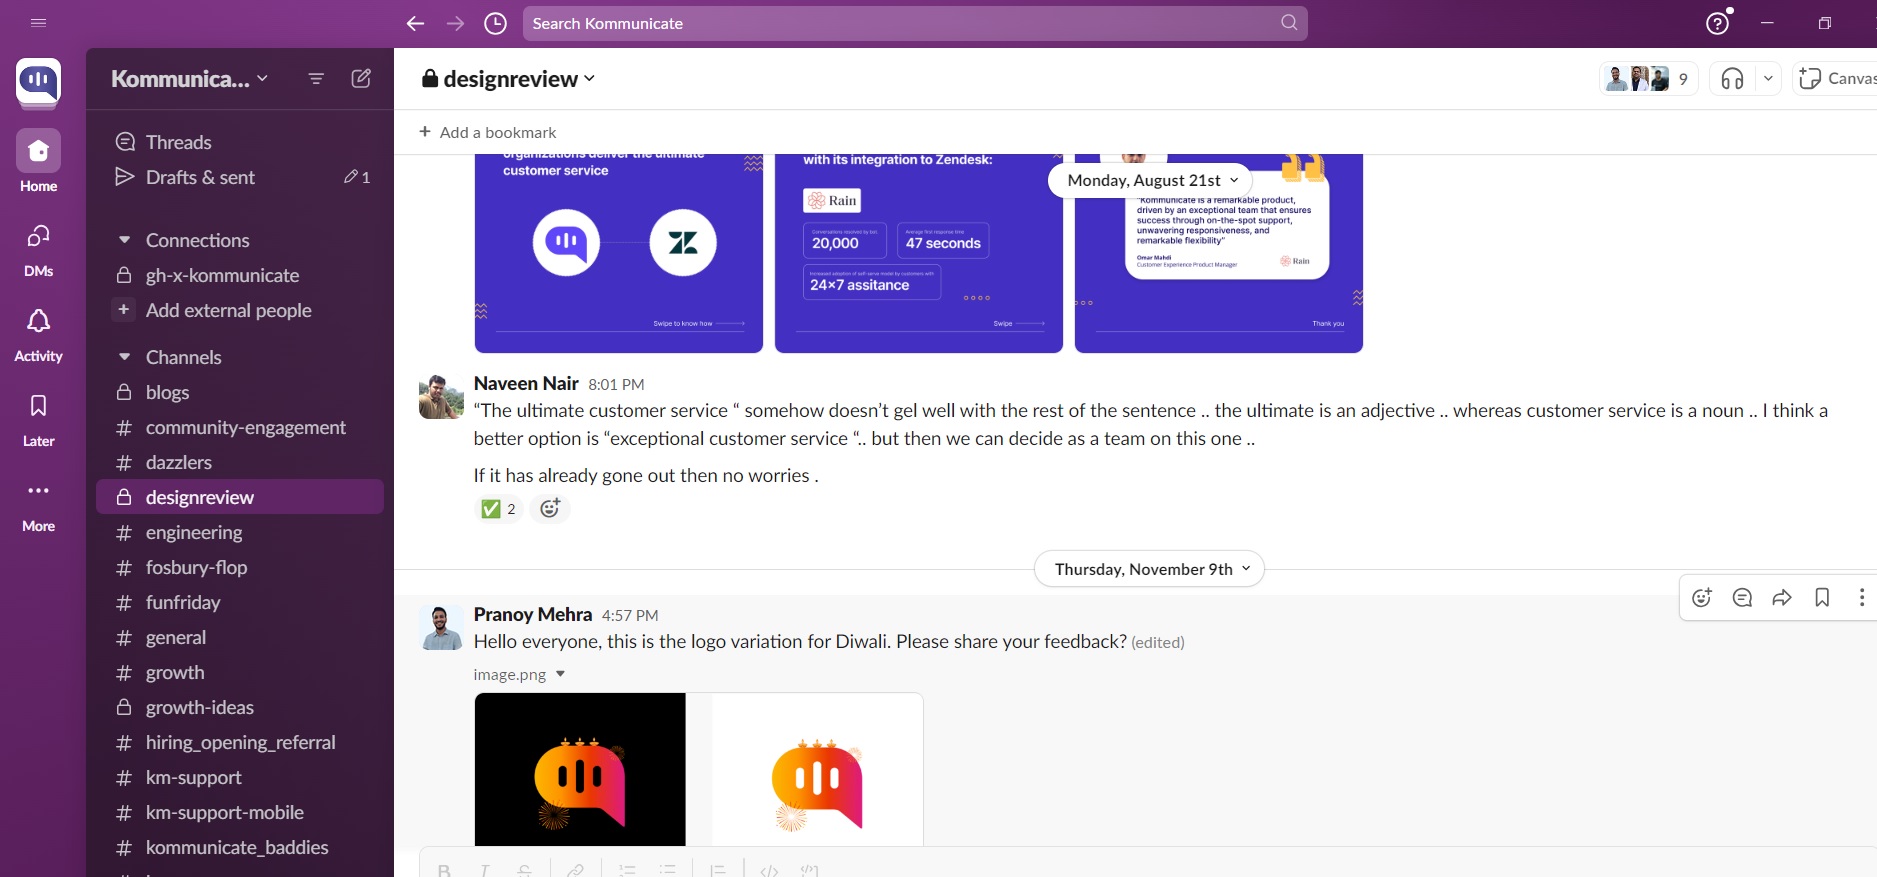
Task: Open the Activity tab
Action: [x=39, y=334]
